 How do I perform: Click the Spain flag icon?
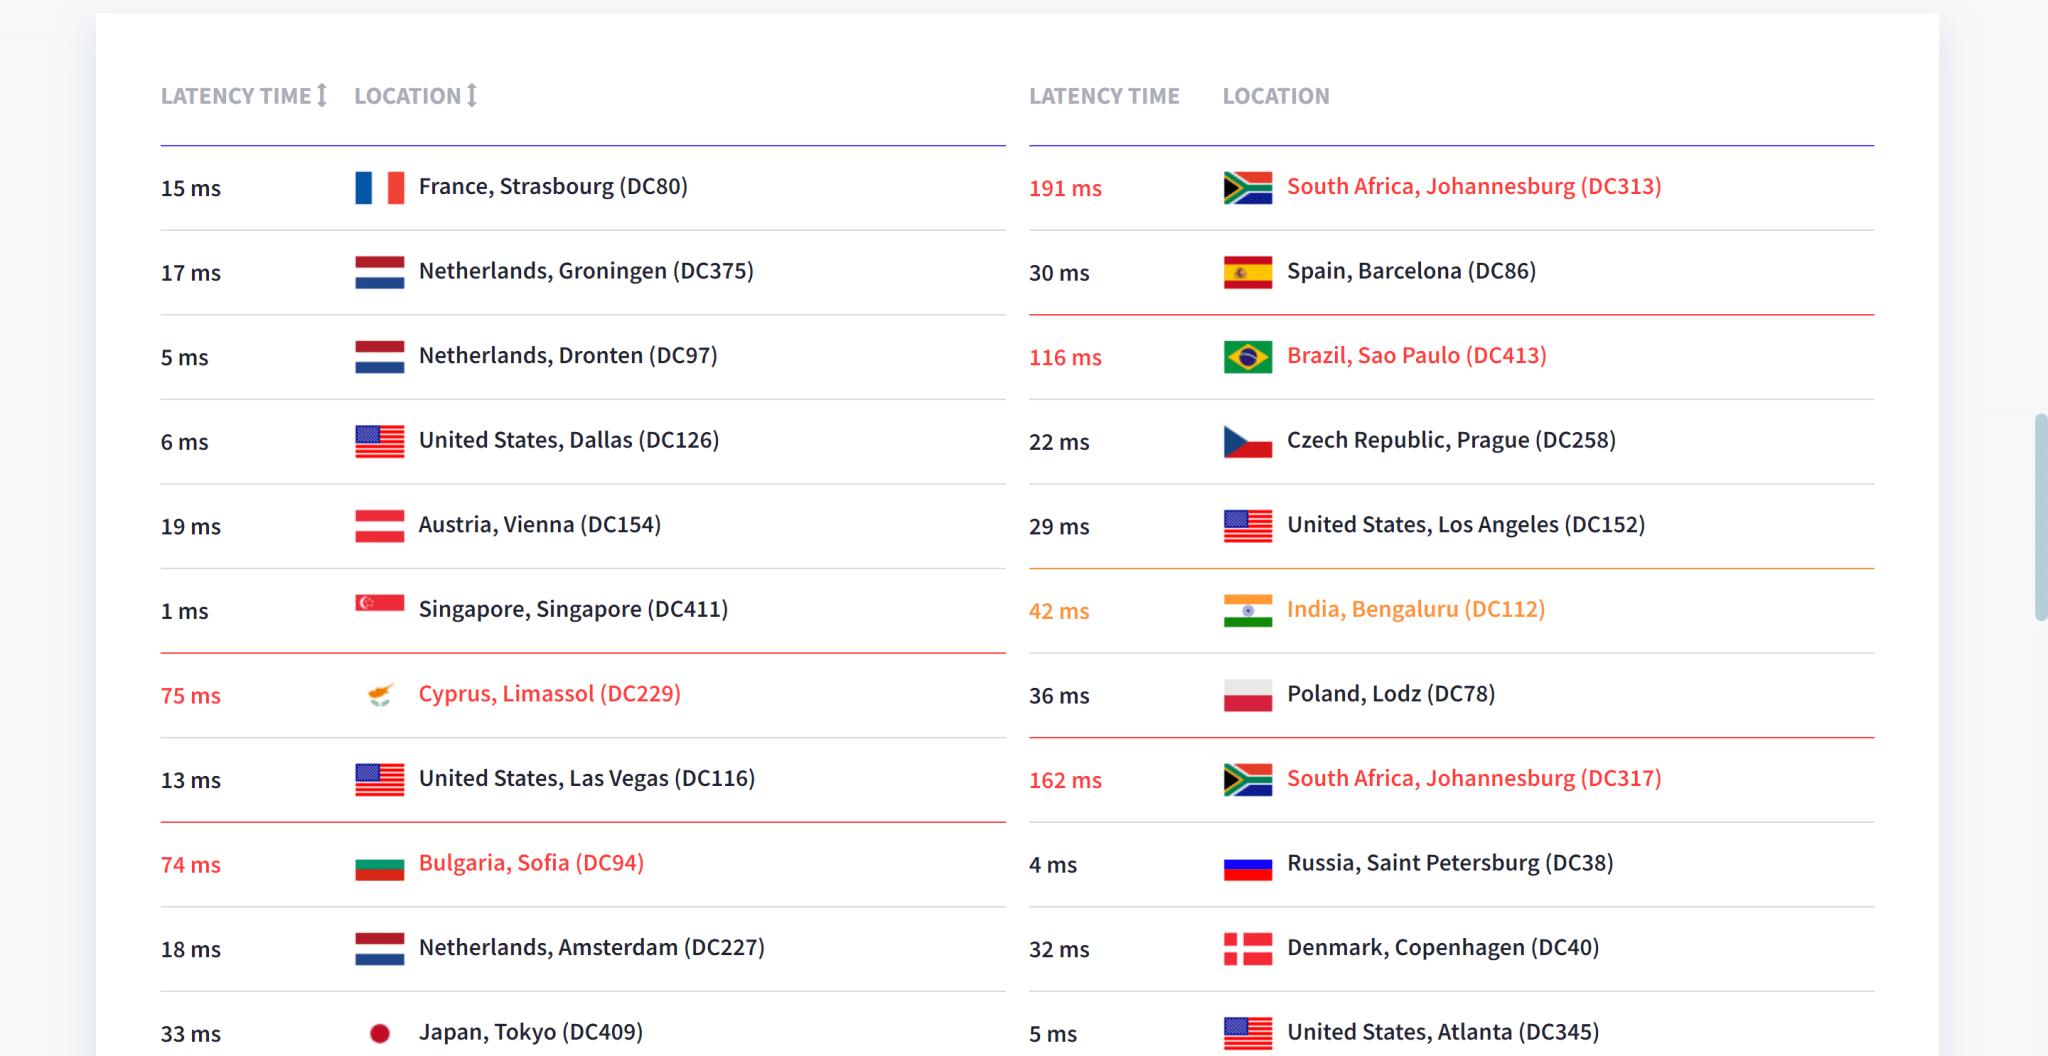click(x=1246, y=271)
